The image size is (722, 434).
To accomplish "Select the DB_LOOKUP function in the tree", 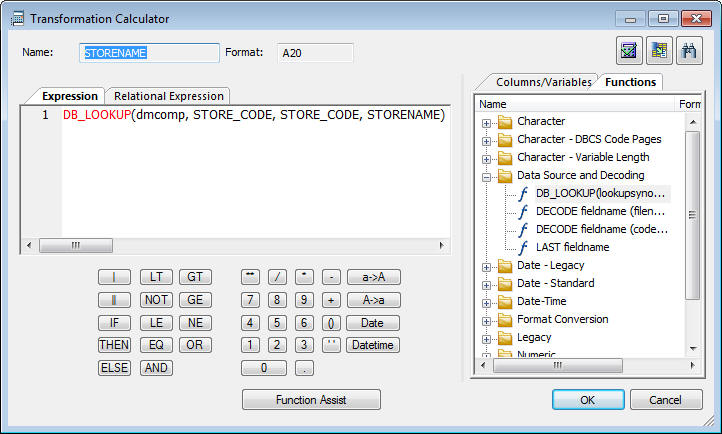I will pyautogui.click(x=600, y=193).
